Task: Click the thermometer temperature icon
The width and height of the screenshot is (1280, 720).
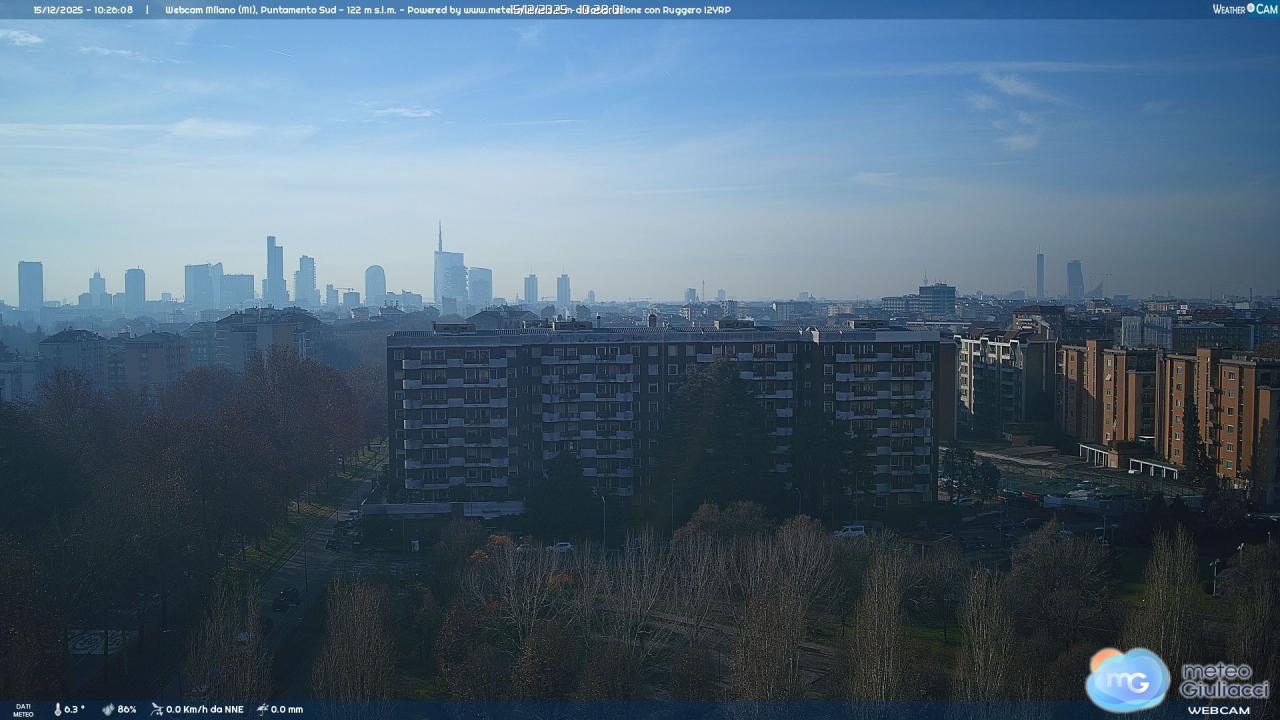Action: point(57,709)
